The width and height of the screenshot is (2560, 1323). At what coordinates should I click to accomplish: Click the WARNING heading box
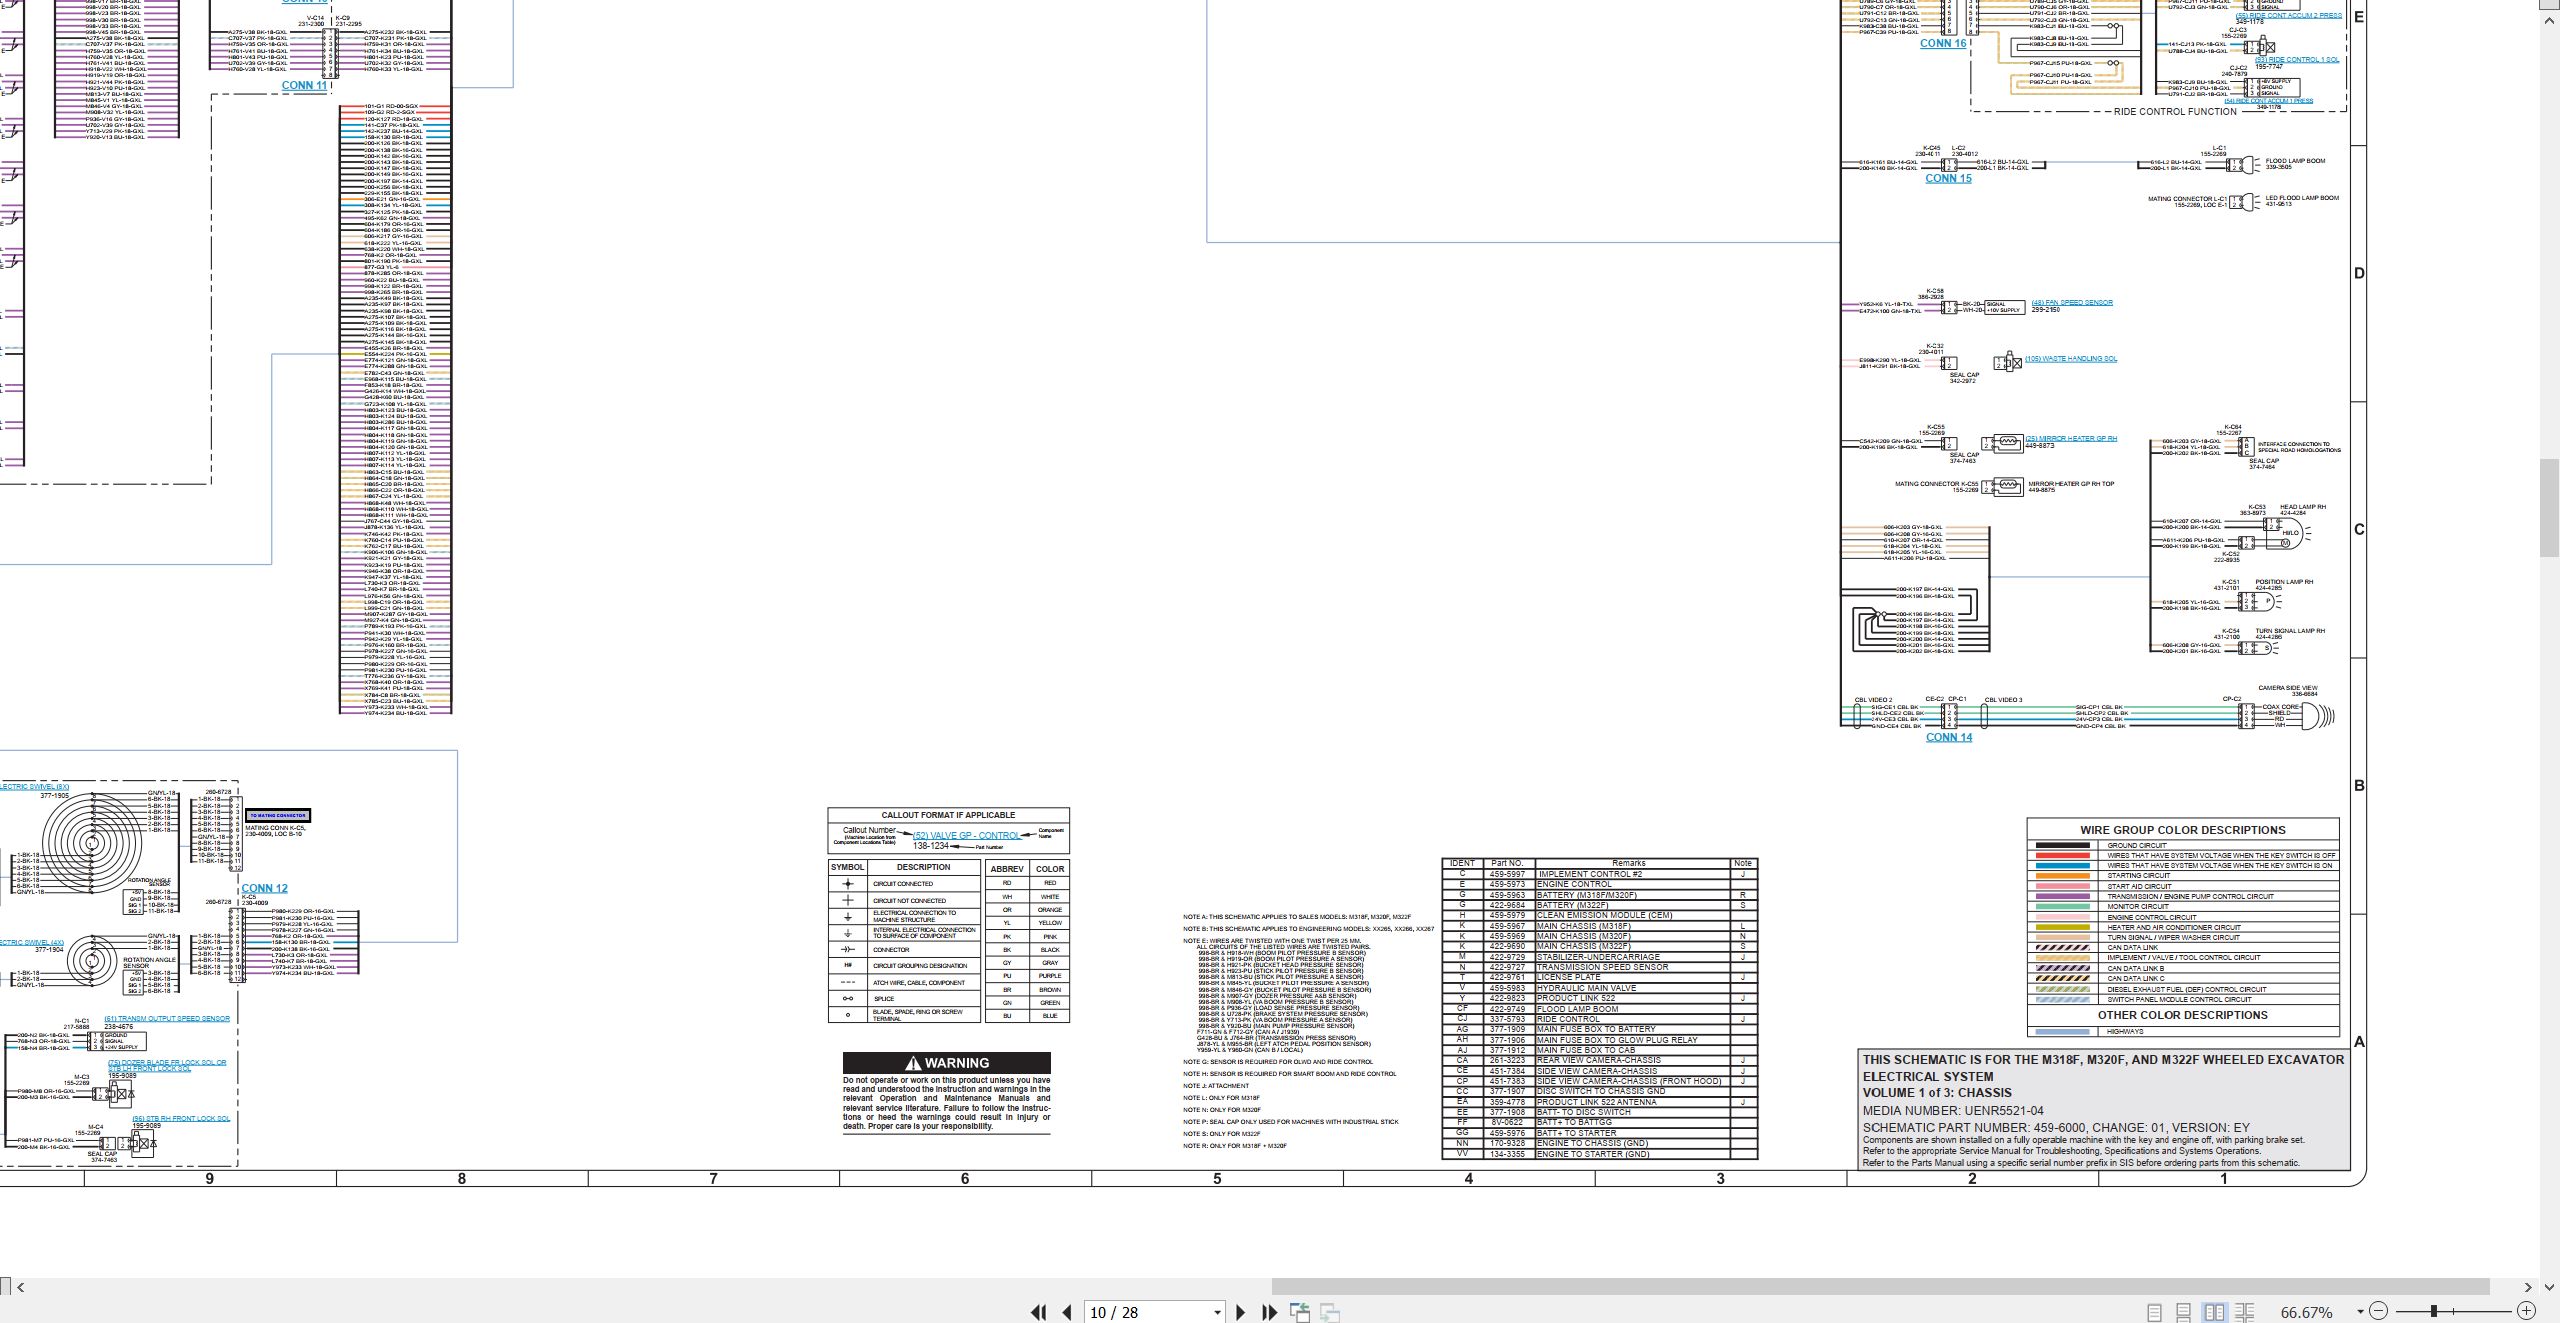946,1063
